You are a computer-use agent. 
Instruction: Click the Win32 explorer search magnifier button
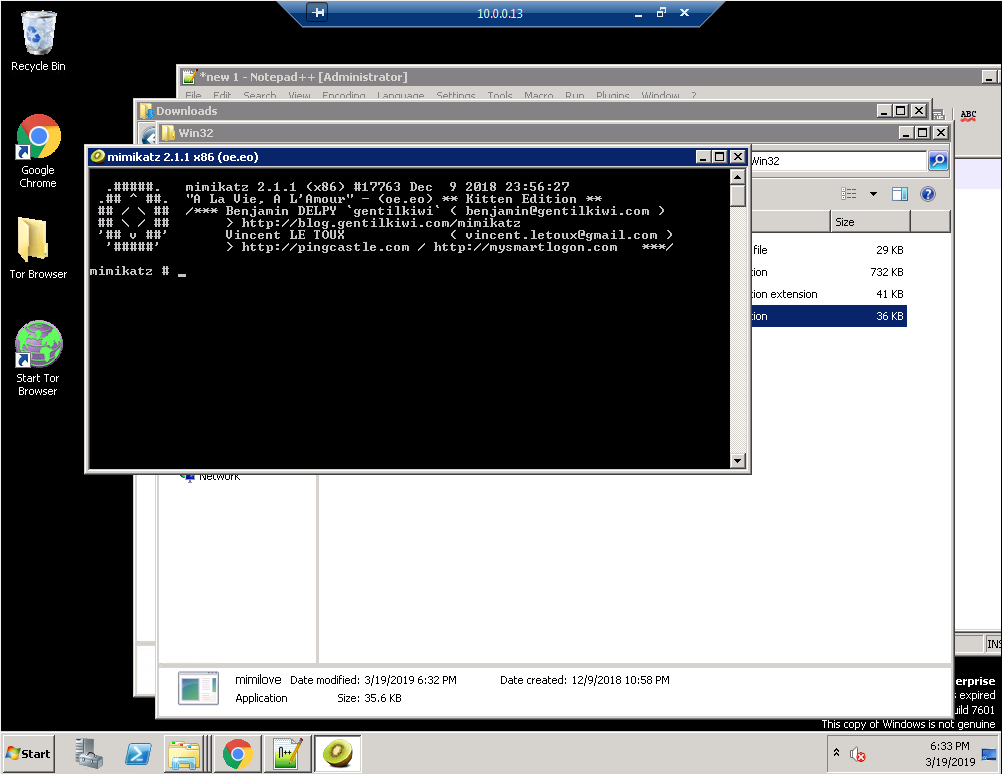click(937, 160)
